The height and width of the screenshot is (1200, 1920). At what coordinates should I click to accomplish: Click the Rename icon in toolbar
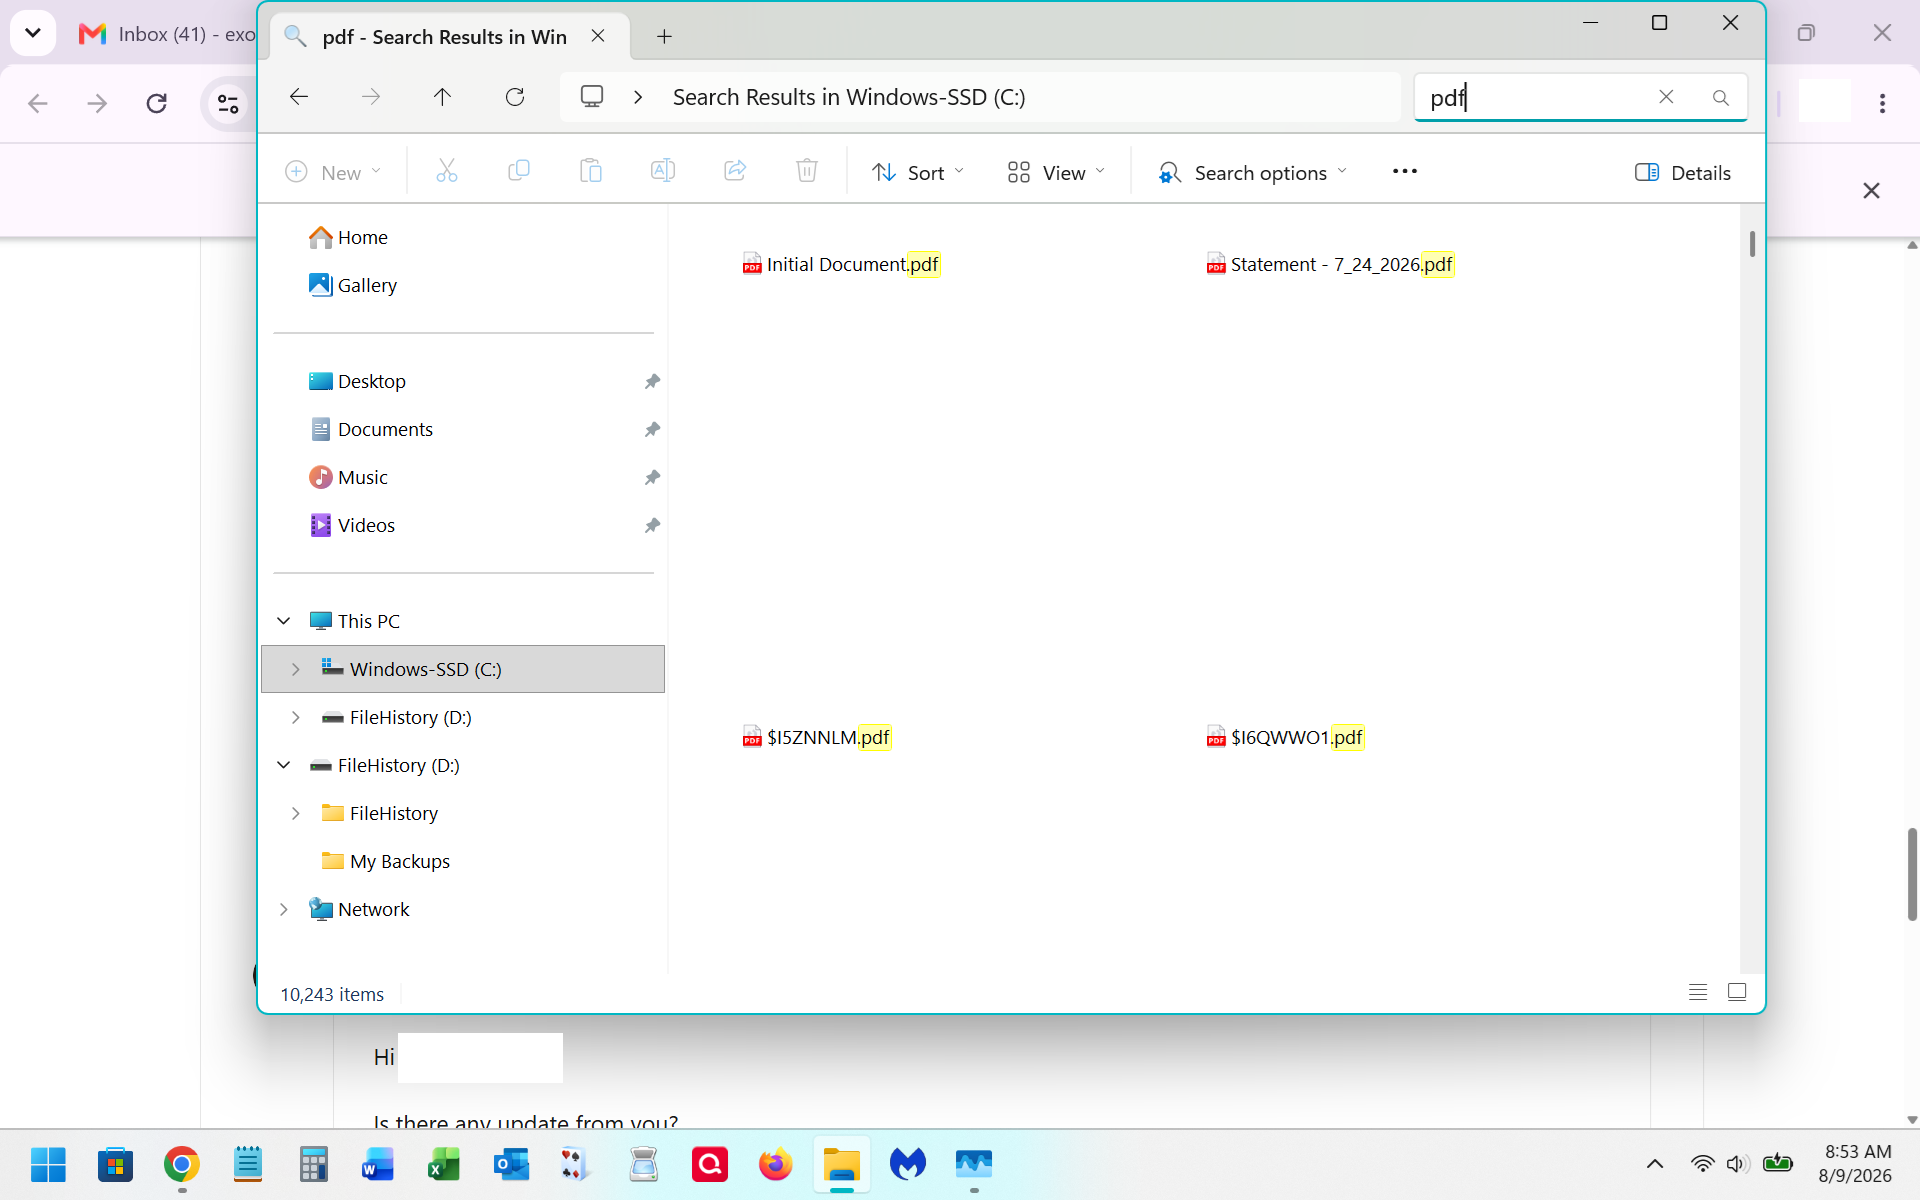[663, 172]
